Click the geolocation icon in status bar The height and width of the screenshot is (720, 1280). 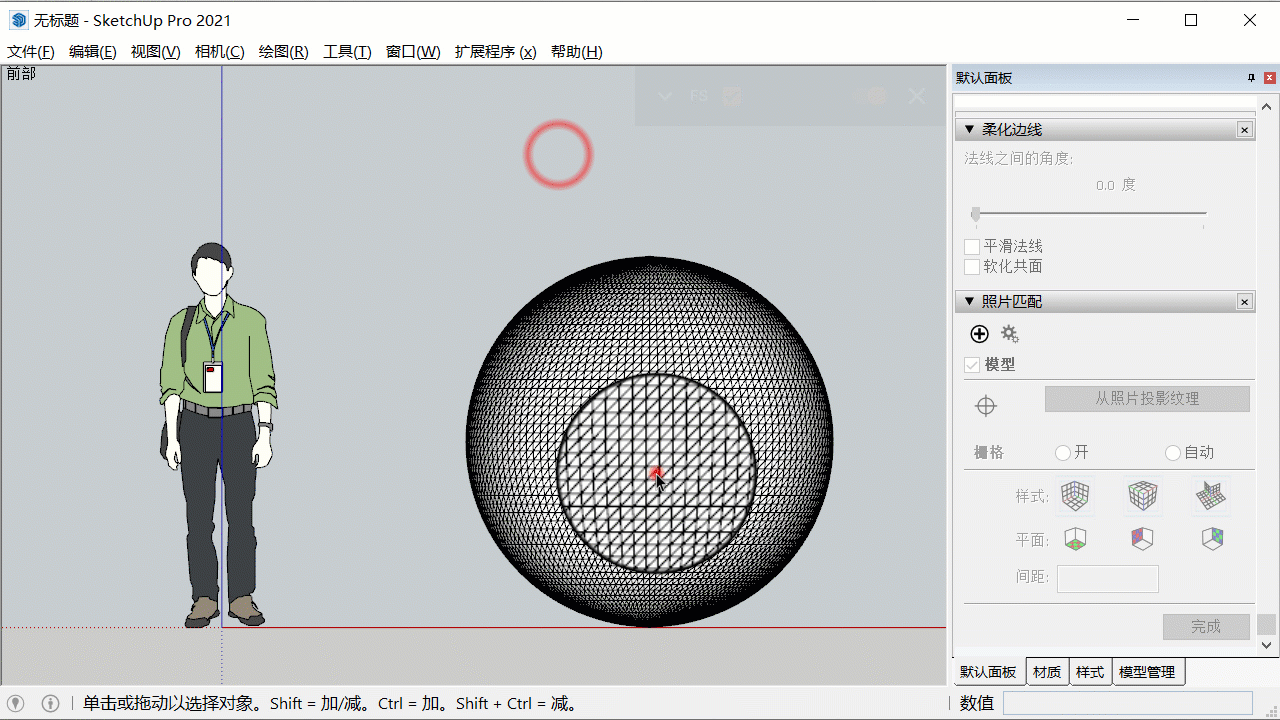[16, 704]
